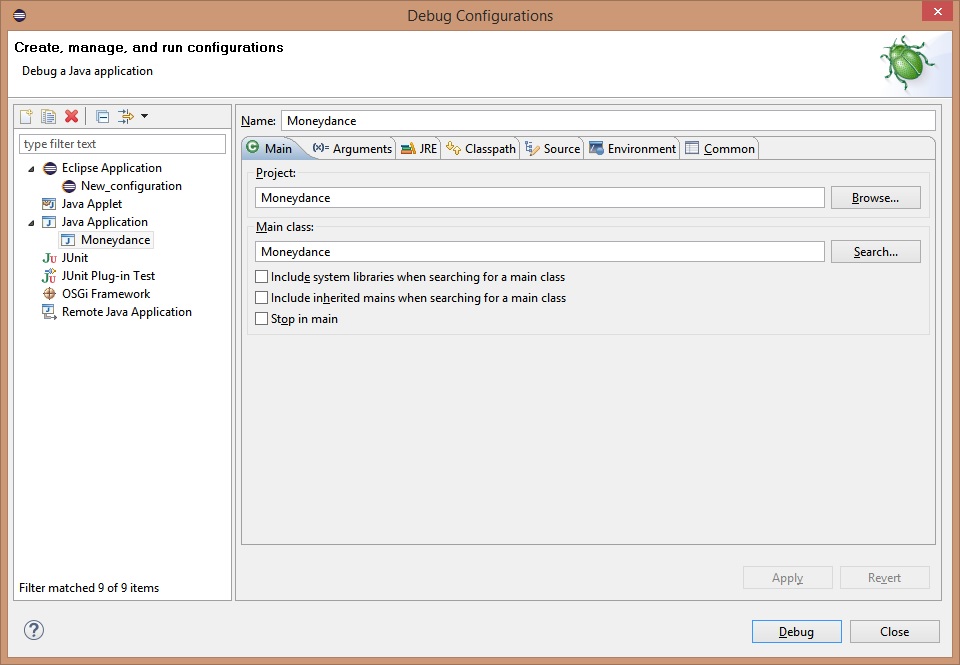This screenshot has height=665, width=960.
Task: Click the Java Applet type icon
Action: [49, 204]
